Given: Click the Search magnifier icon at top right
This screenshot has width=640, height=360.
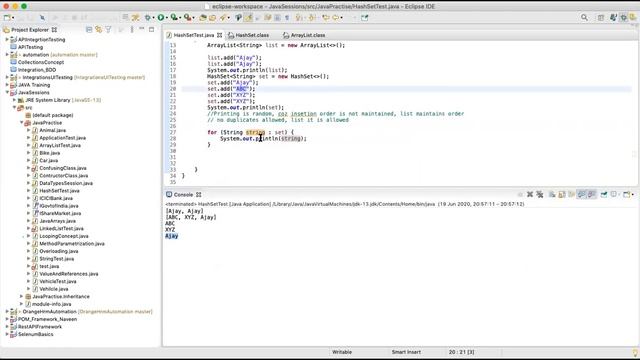Looking at the screenshot, I should pos(584,18).
